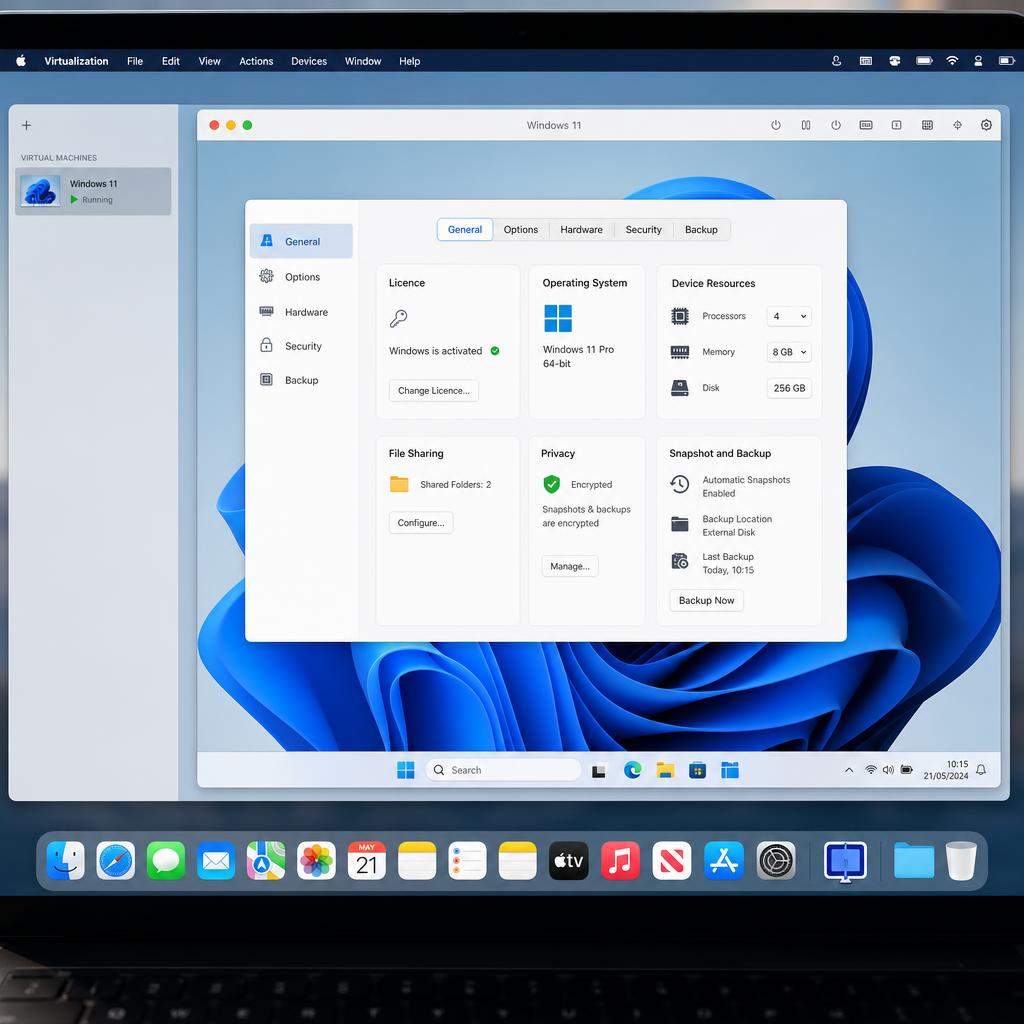Open Microsoft Store in Windows taskbar
1024x1024 pixels.
tap(697, 771)
